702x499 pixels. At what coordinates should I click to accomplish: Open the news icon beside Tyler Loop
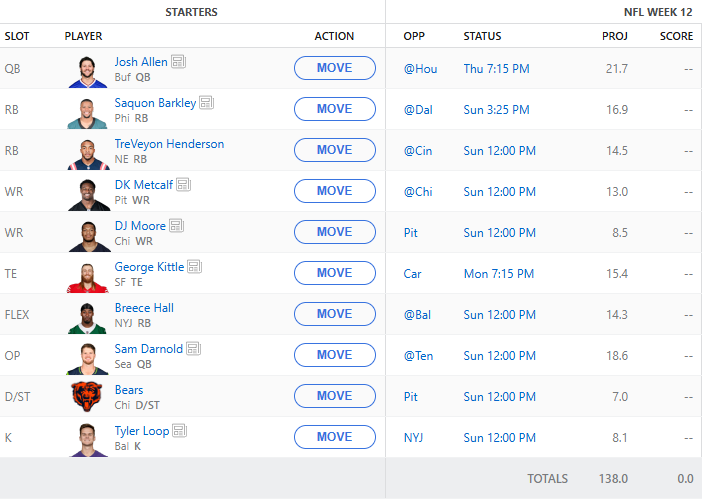(180, 431)
